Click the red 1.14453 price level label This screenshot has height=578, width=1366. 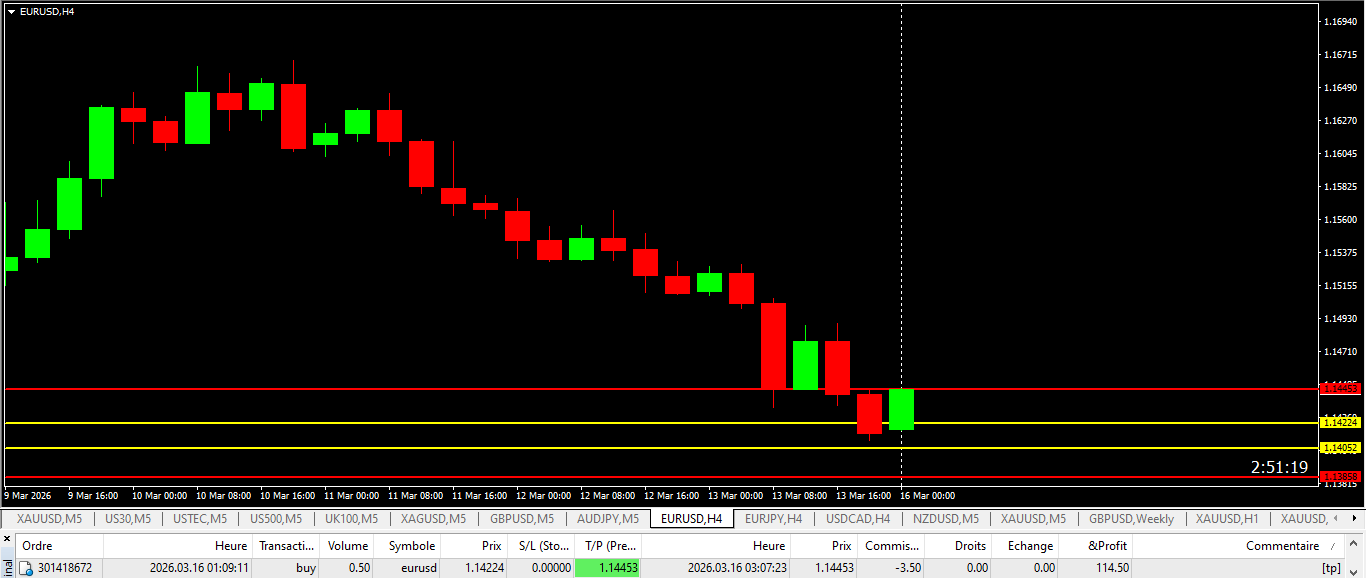coord(1339,388)
